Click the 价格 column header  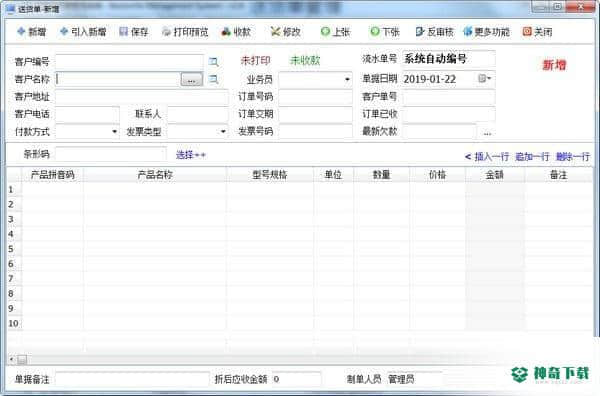pyautogui.click(x=437, y=175)
